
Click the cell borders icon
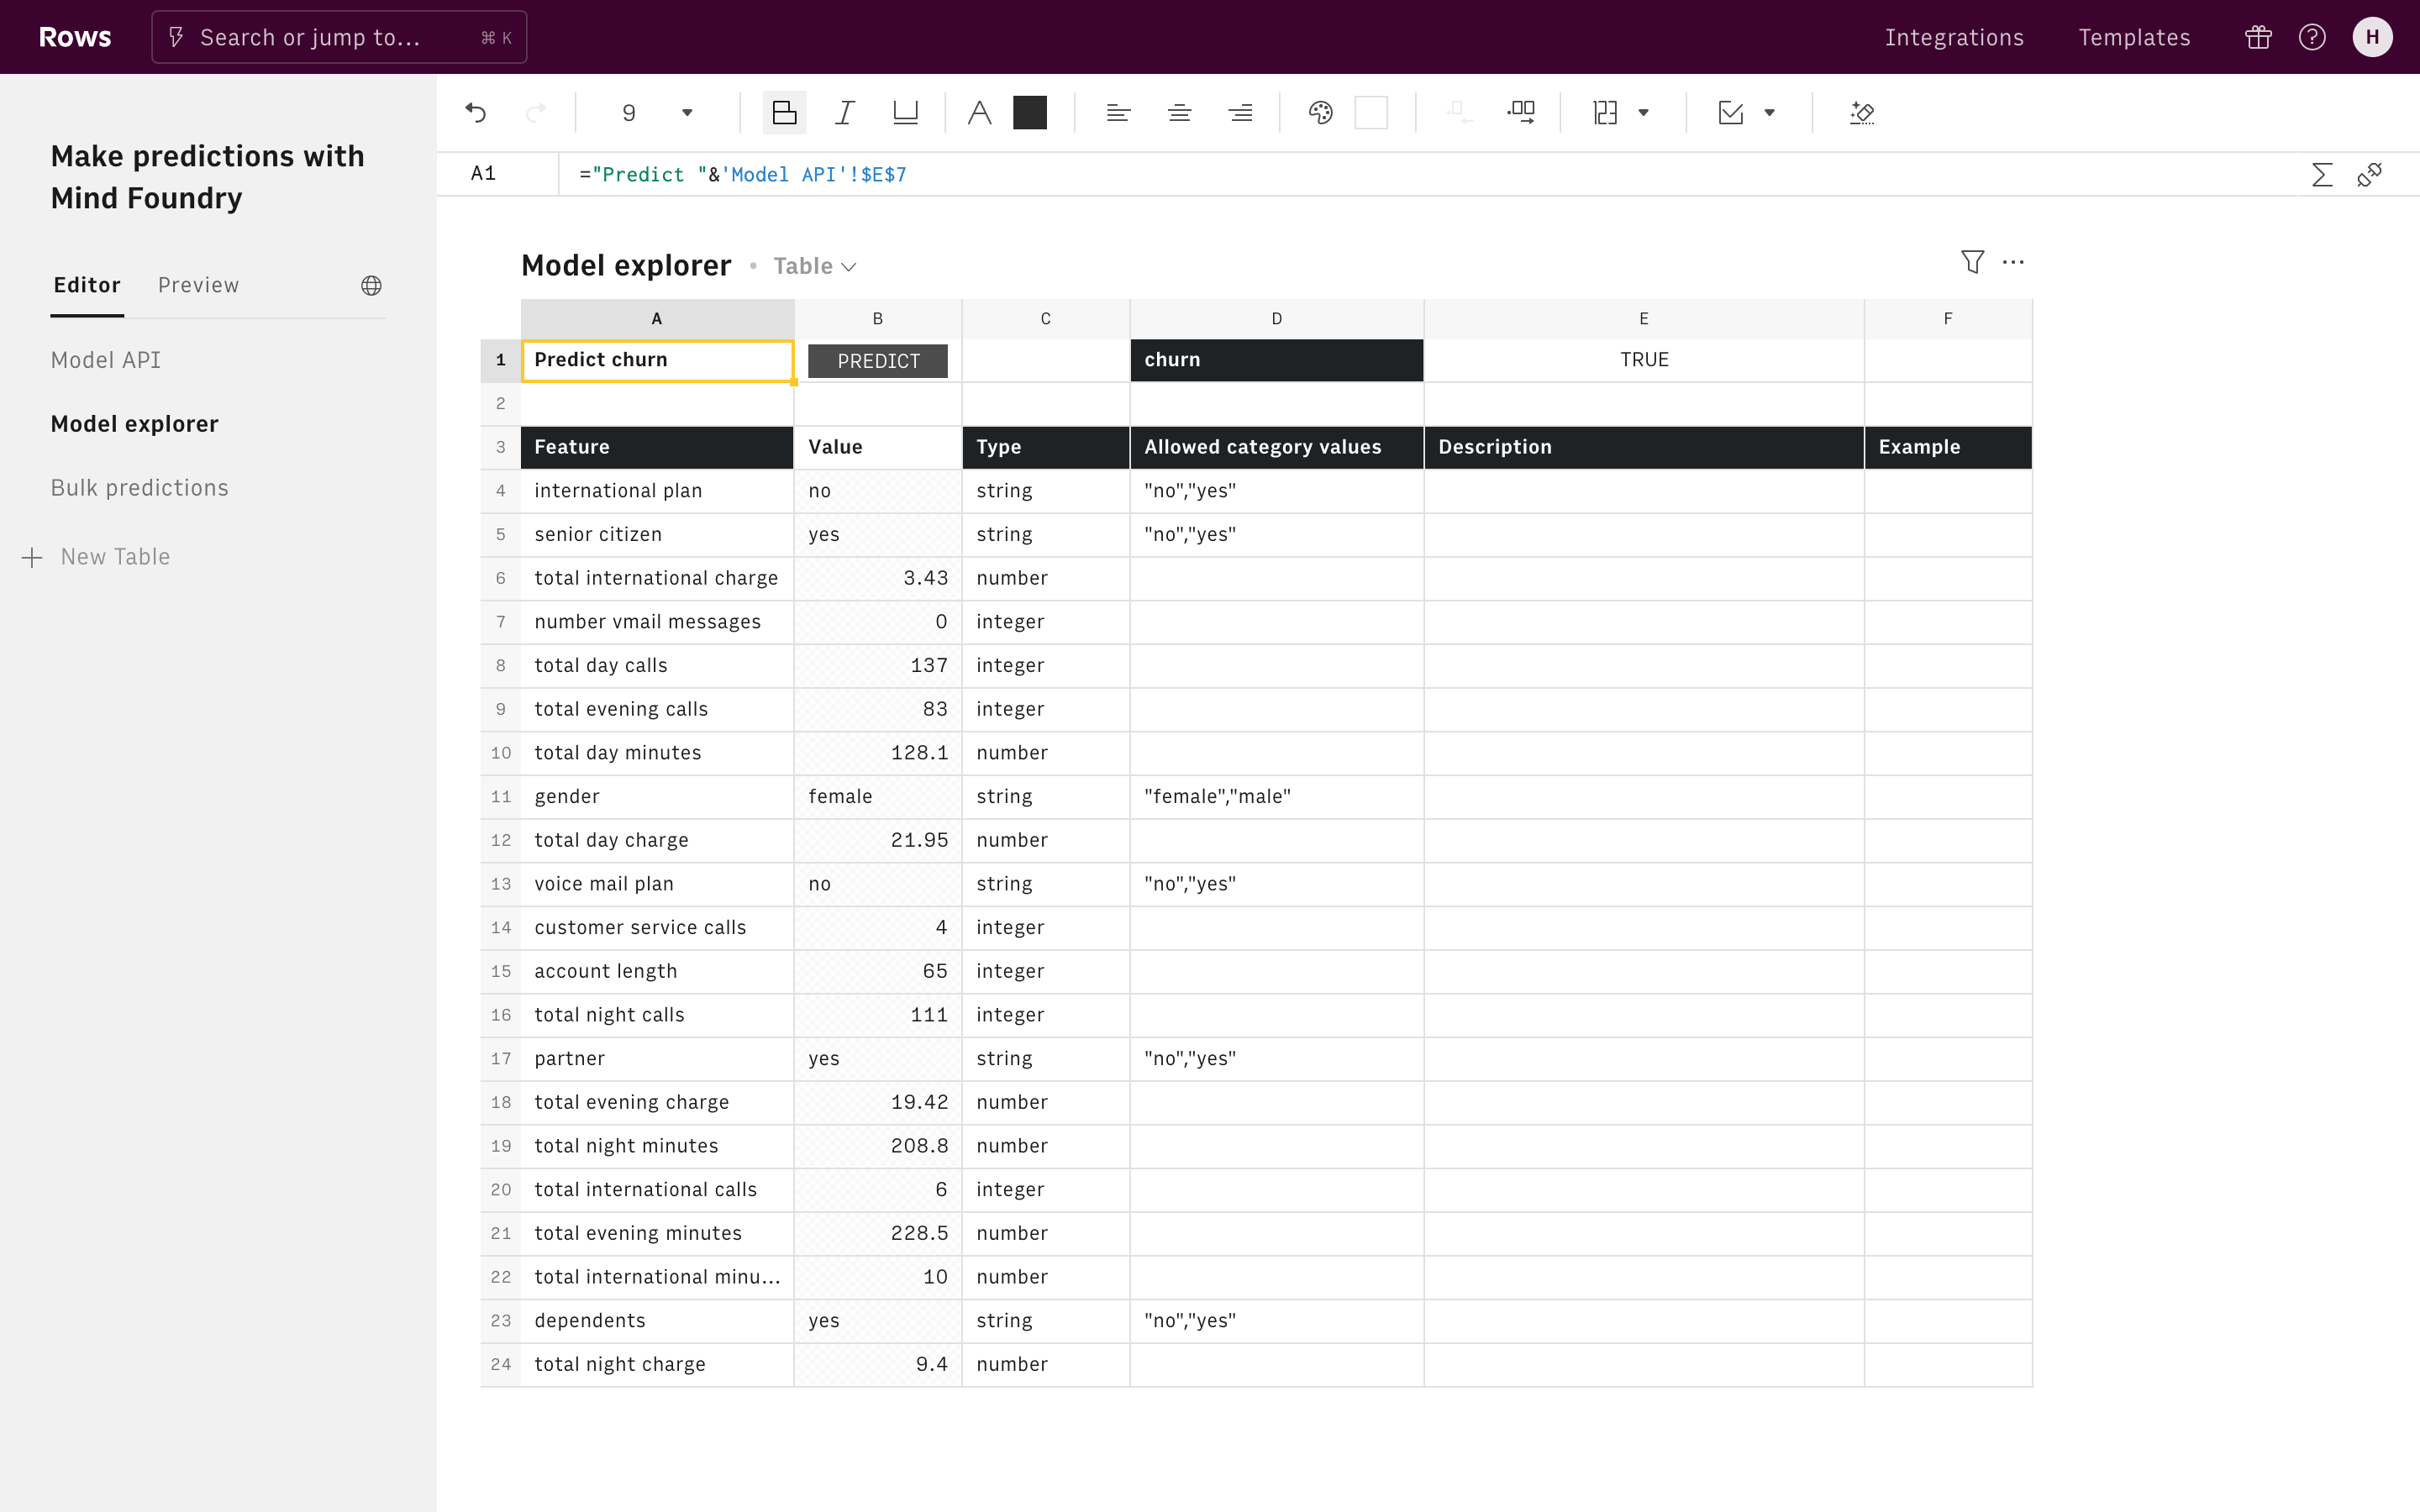click(x=1605, y=113)
